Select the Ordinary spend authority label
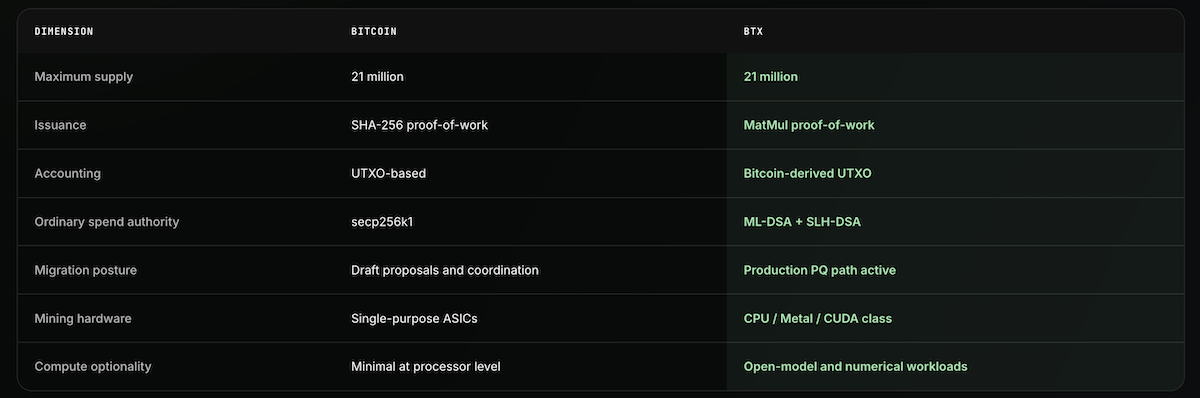The height and width of the screenshot is (398, 1200). 107,221
